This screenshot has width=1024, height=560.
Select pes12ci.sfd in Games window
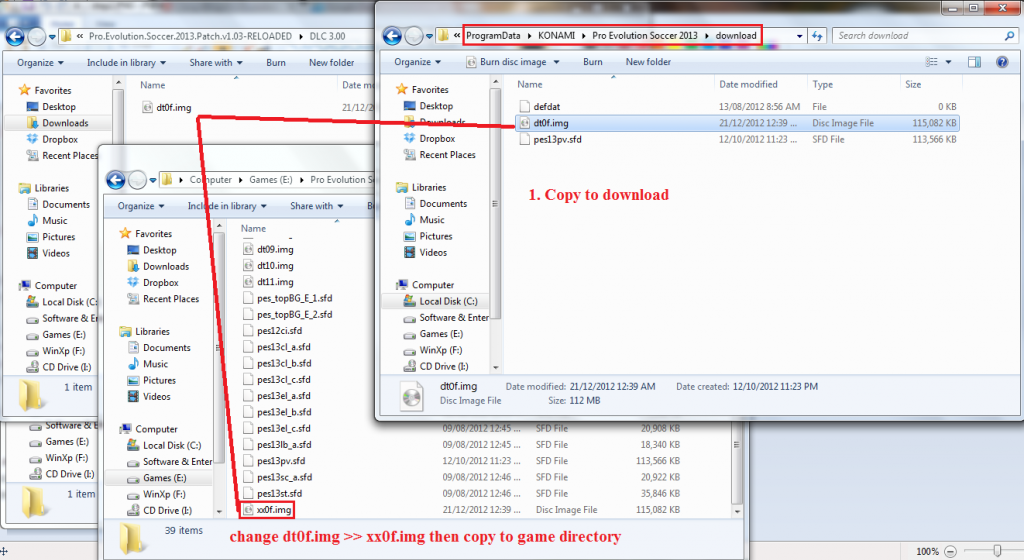point(272,331)
